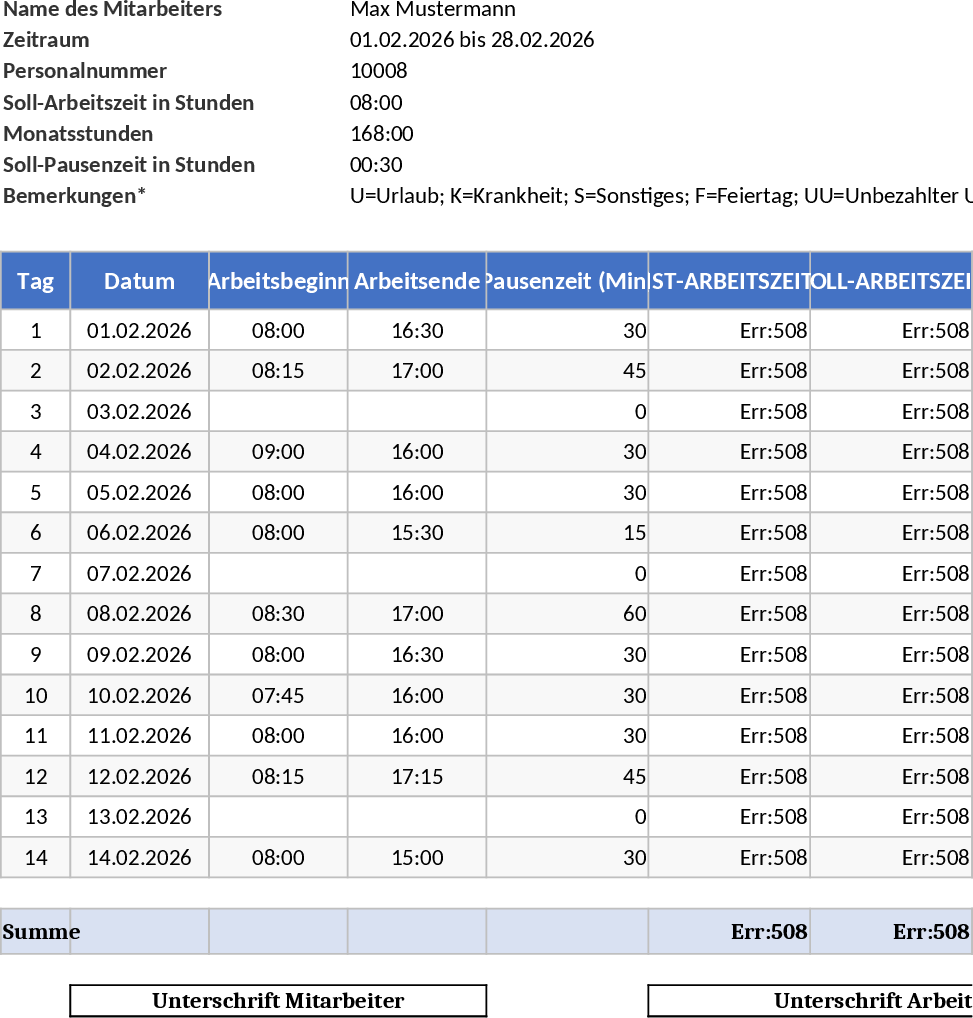Select the "Datum" column header
The width and height of the screenshot is (973, 1018).
coord(139,281)
